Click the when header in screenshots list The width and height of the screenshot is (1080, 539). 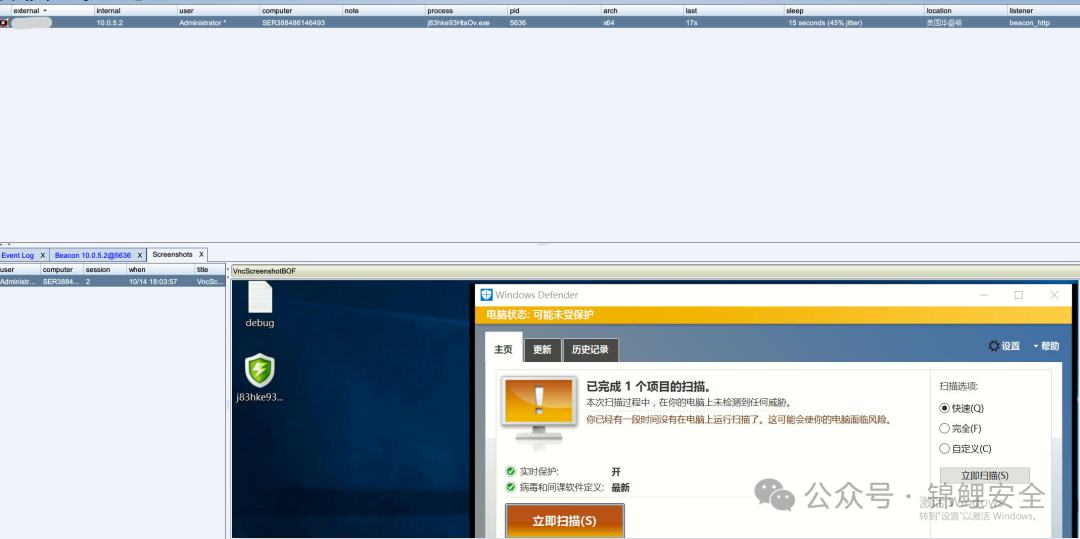(x=160, y=270)
